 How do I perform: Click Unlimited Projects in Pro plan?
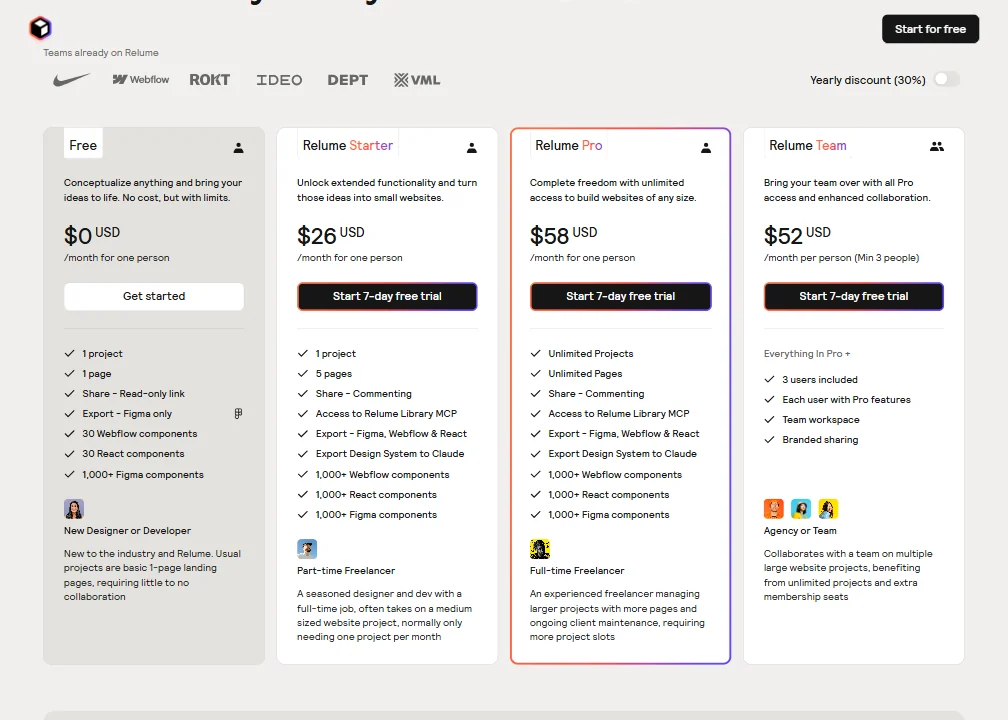coord(591,354)
